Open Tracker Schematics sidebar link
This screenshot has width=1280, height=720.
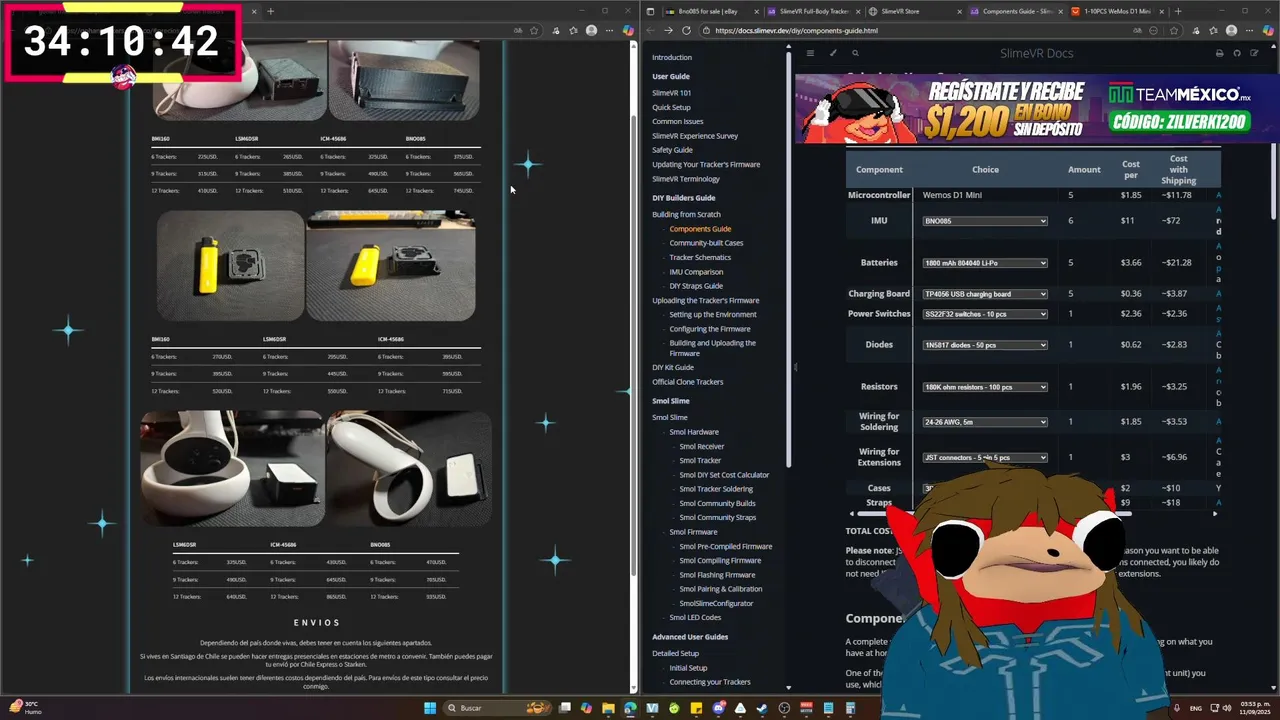point(700,257)
